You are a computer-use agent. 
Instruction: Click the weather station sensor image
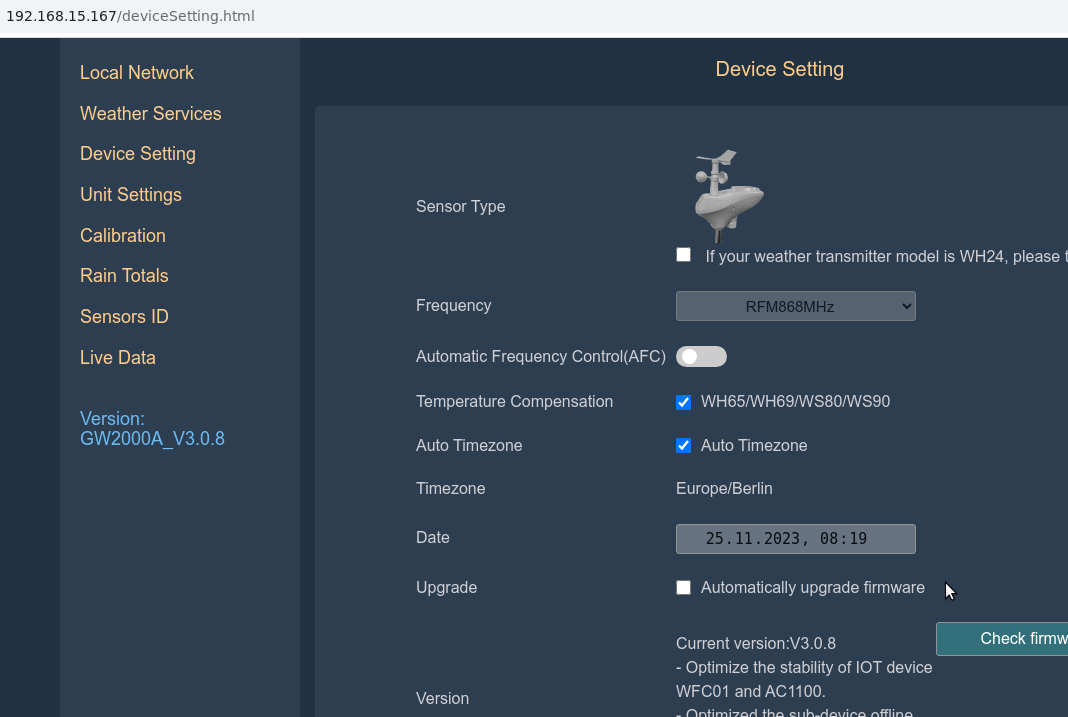pos(728,196)
